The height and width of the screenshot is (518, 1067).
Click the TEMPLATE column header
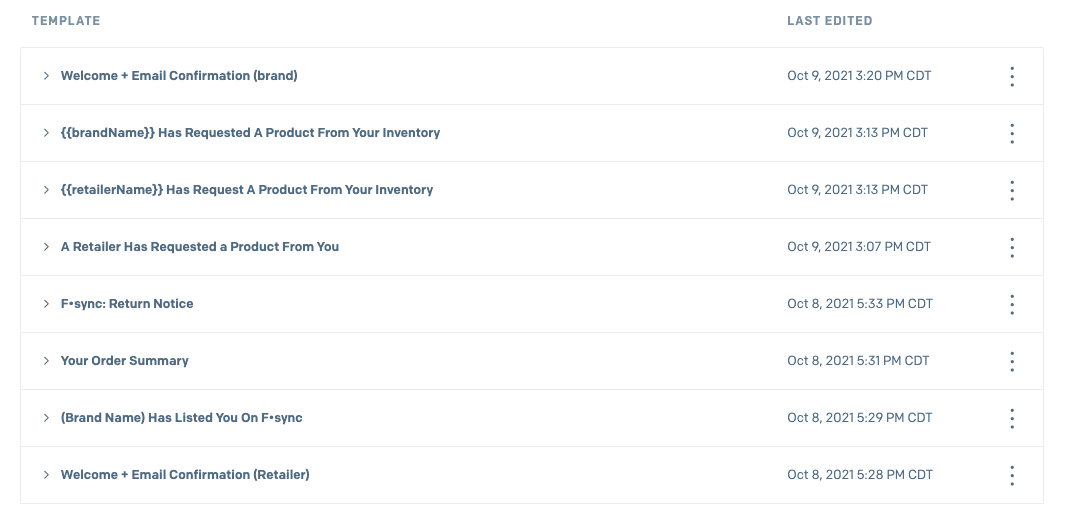click(66, 20)
